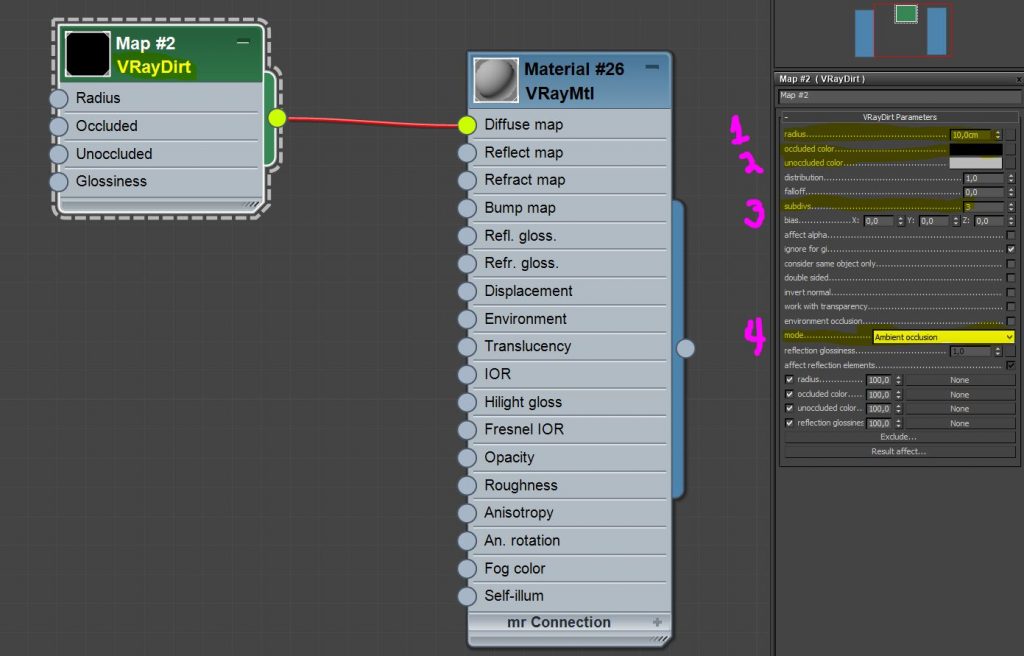Click the Radius input socket on VRayDirt
This screenshot has width=1024, height=656.
pyautogui.click(x=58, y=98)
